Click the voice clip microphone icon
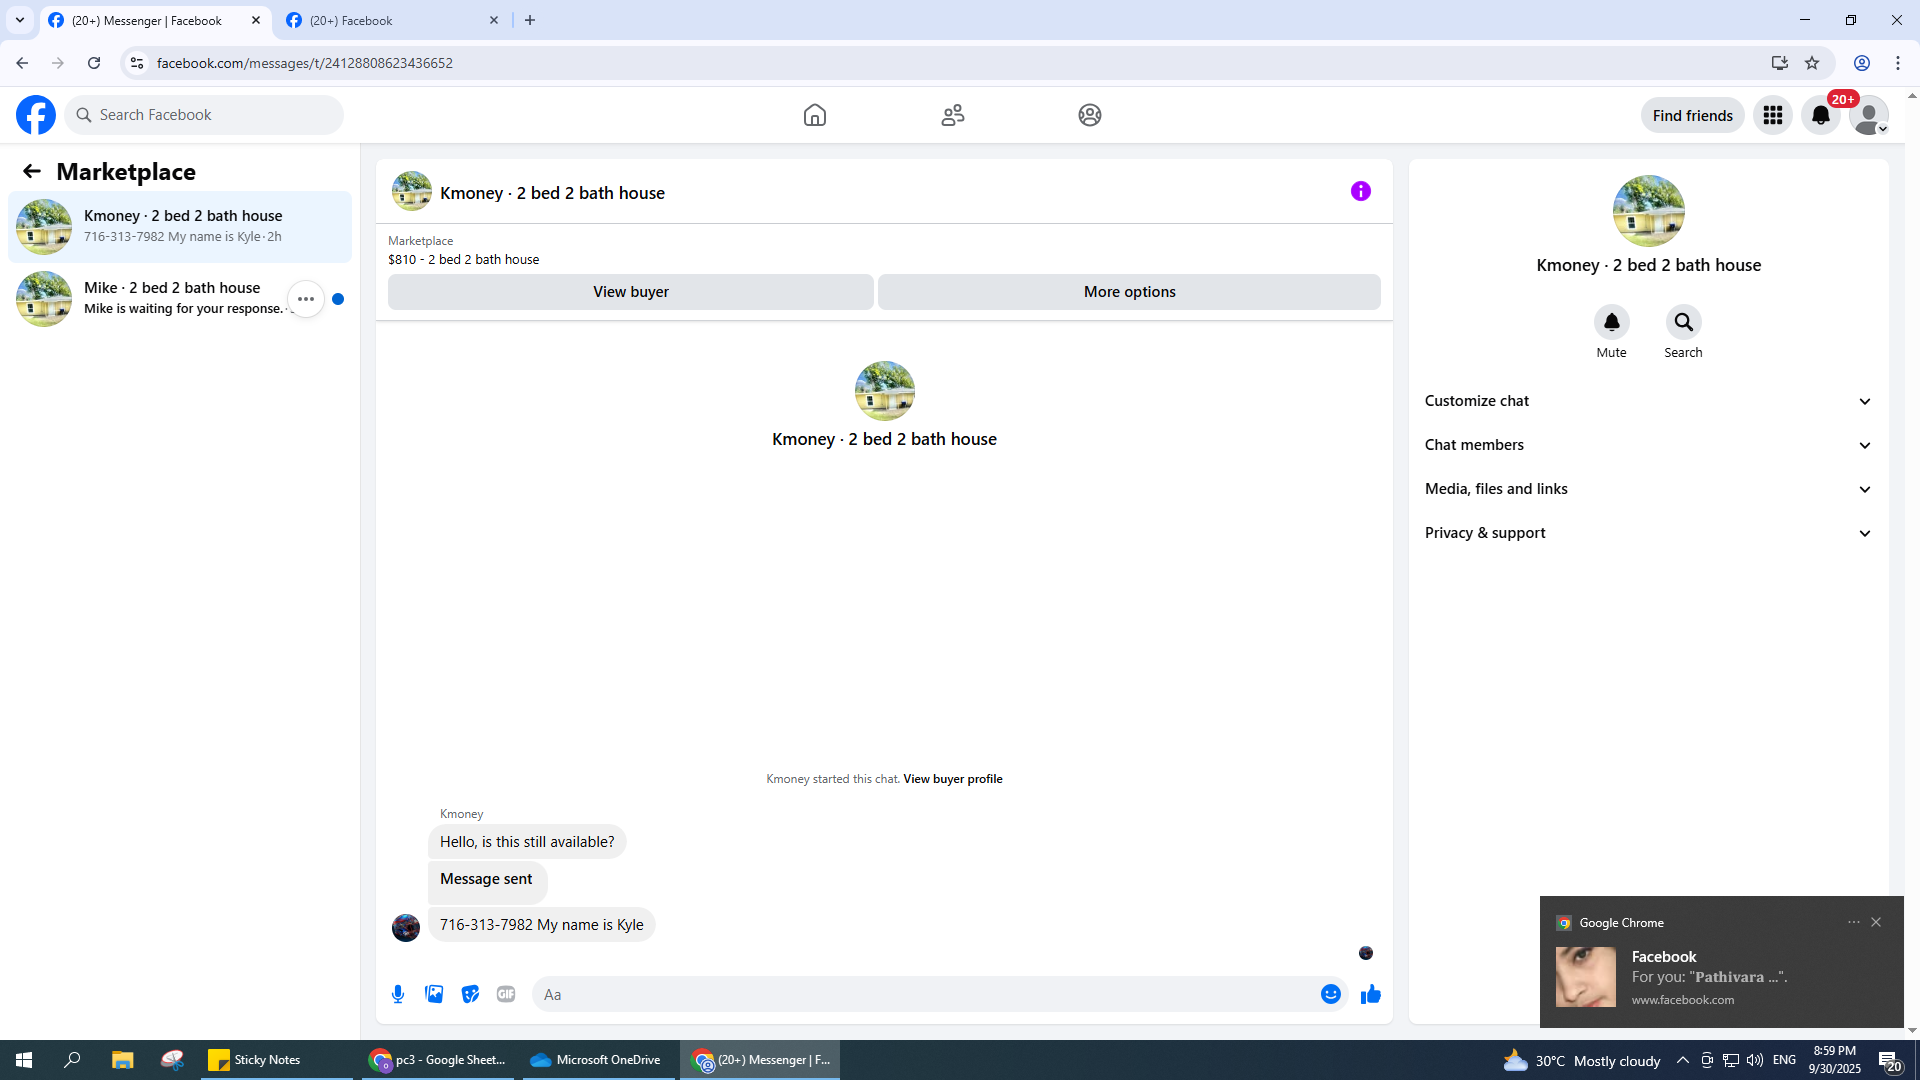Screen dimensions: 1920x1080 (398, 994)
